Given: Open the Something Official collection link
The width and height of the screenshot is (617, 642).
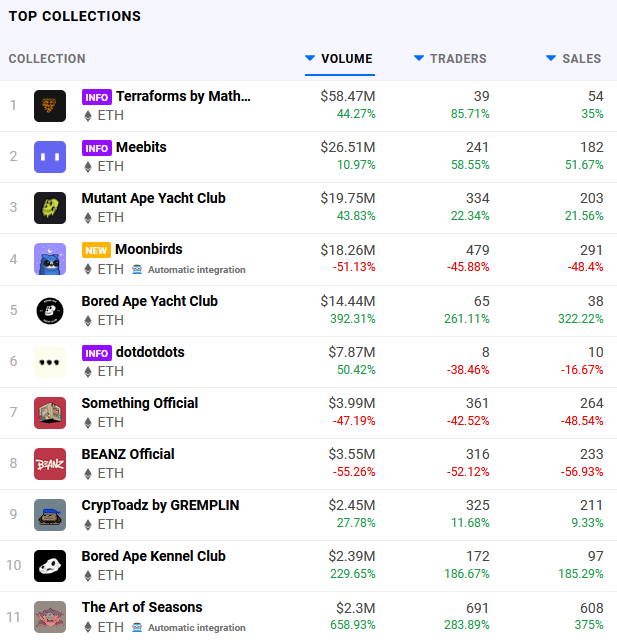Looking at the screenshot, I should (140, 403).
